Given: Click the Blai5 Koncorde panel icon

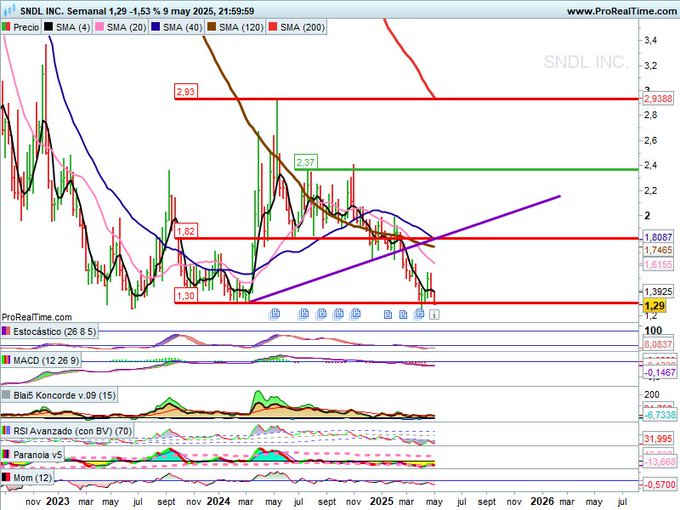Looking at the screenshot, I should pyautogui.click(x=6, y=395).
